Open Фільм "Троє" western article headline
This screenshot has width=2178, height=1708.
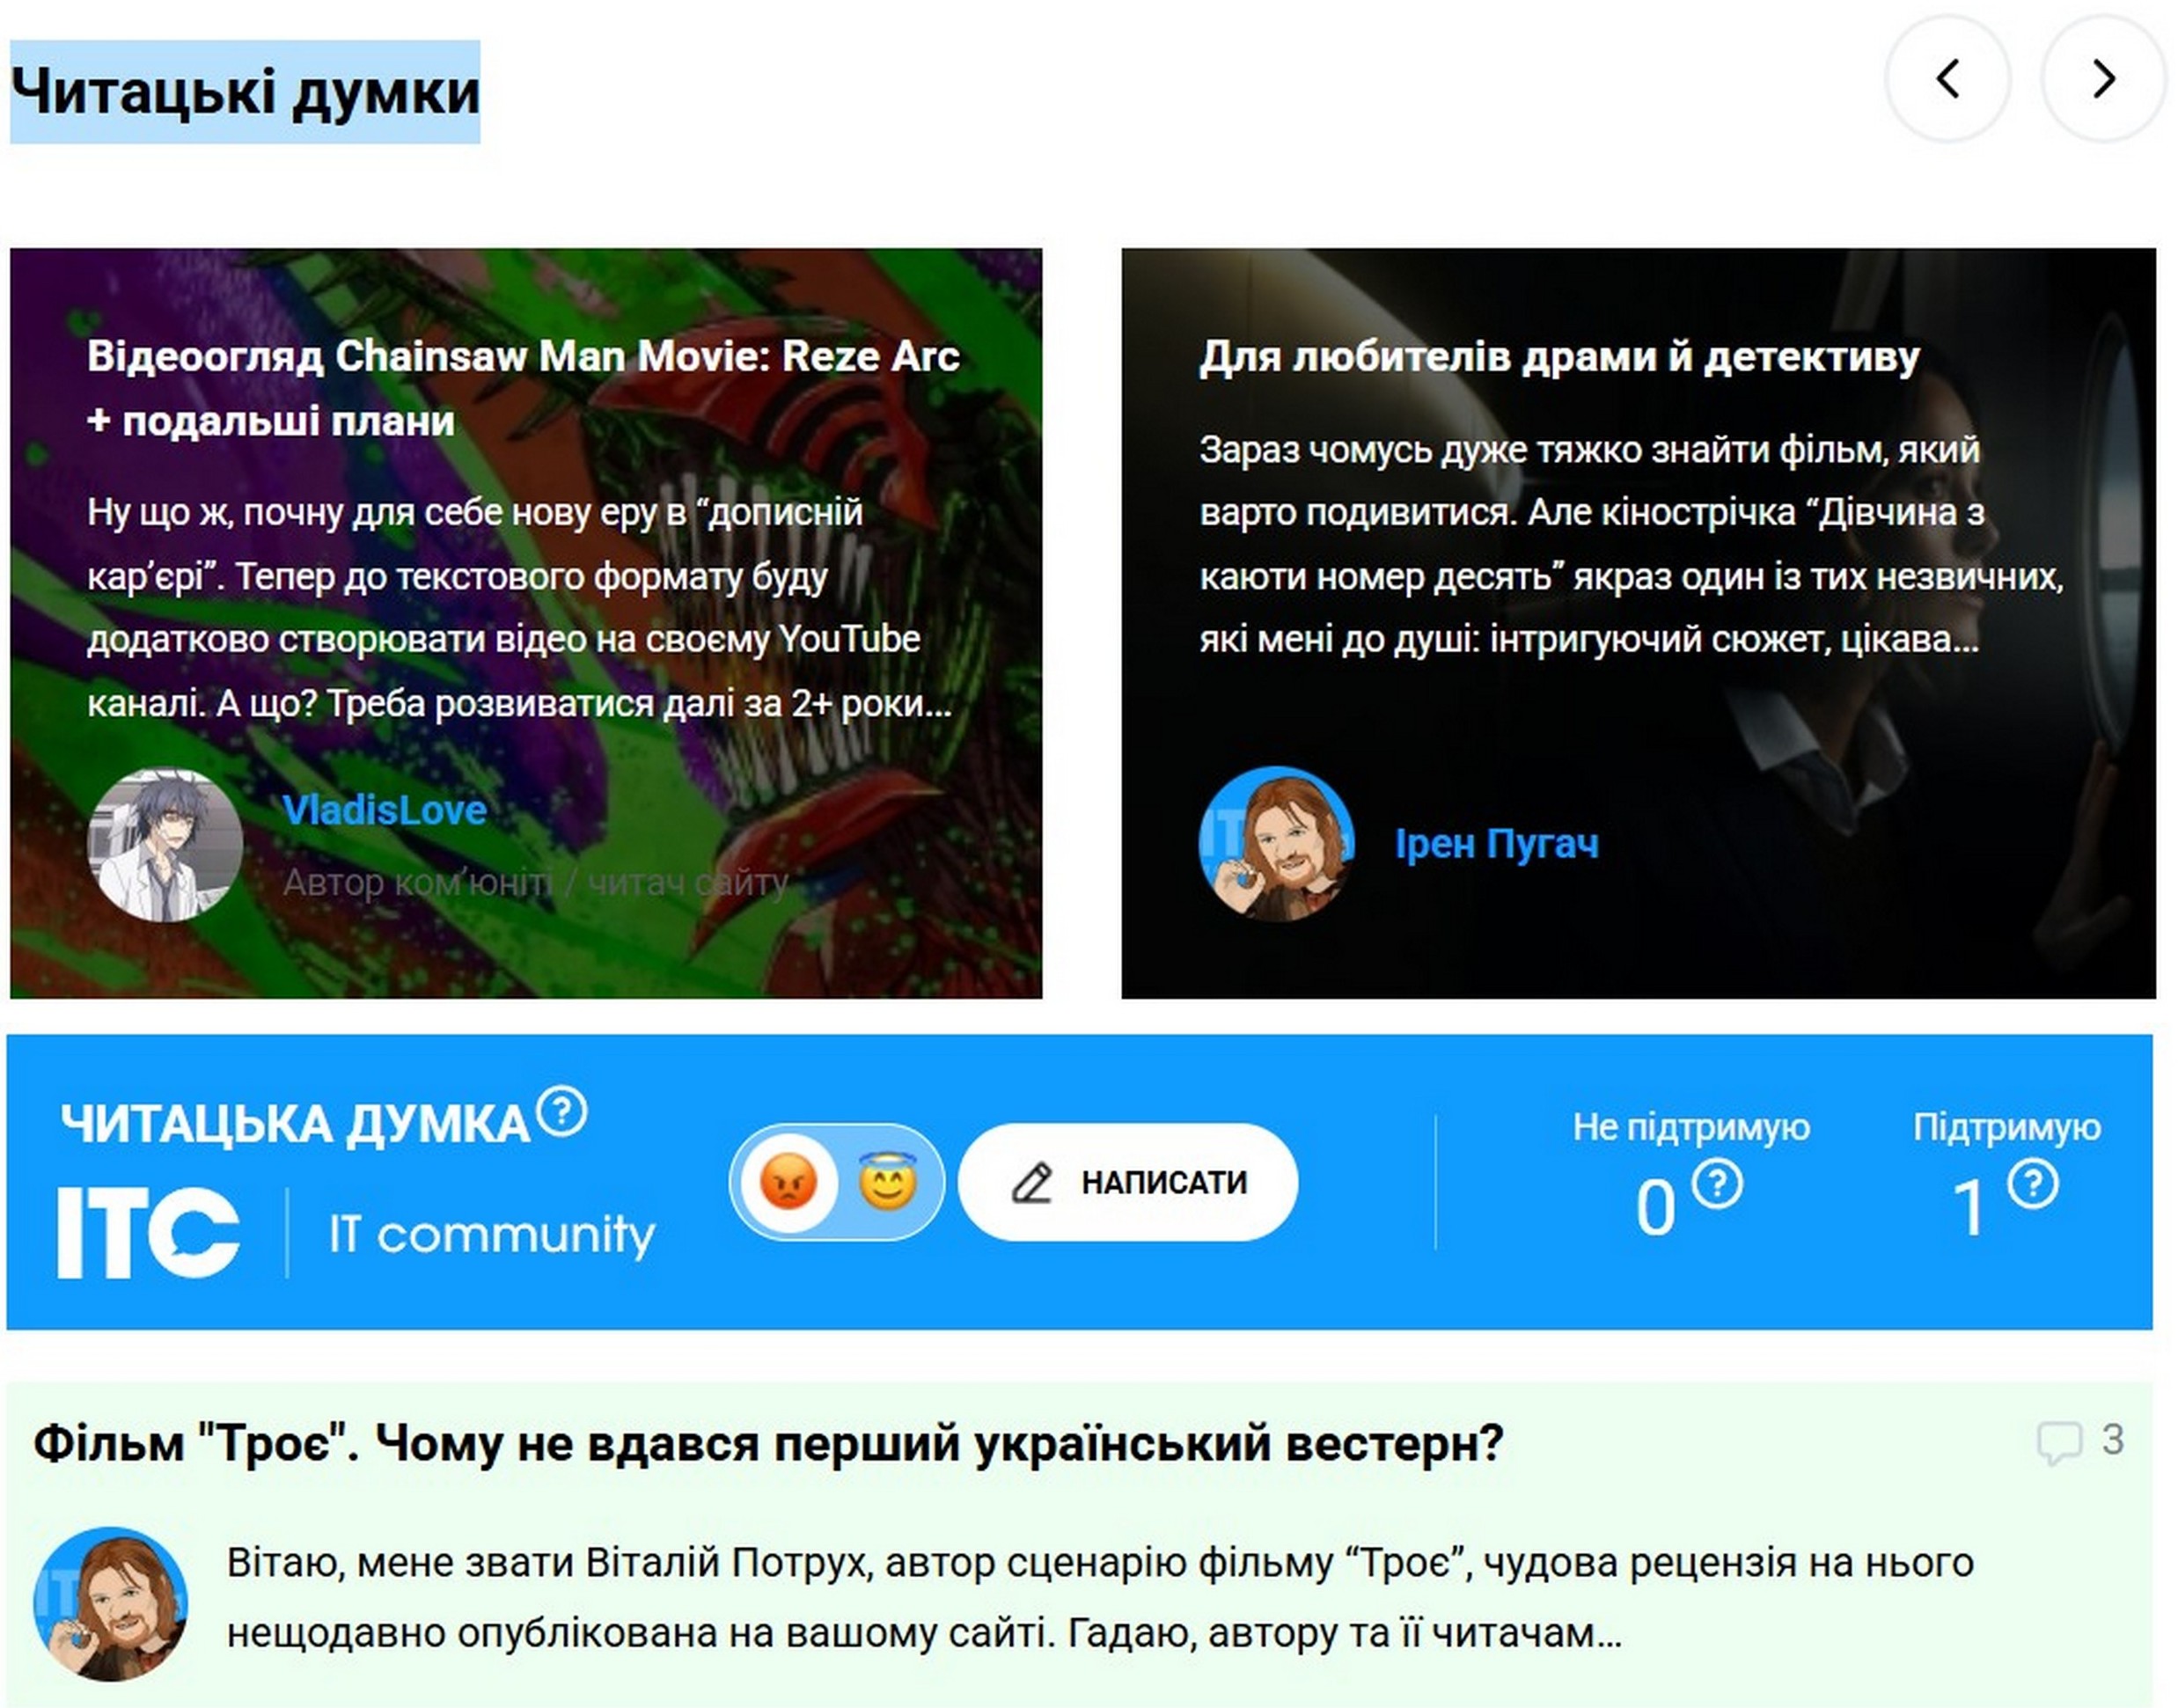pos(768,1443)
